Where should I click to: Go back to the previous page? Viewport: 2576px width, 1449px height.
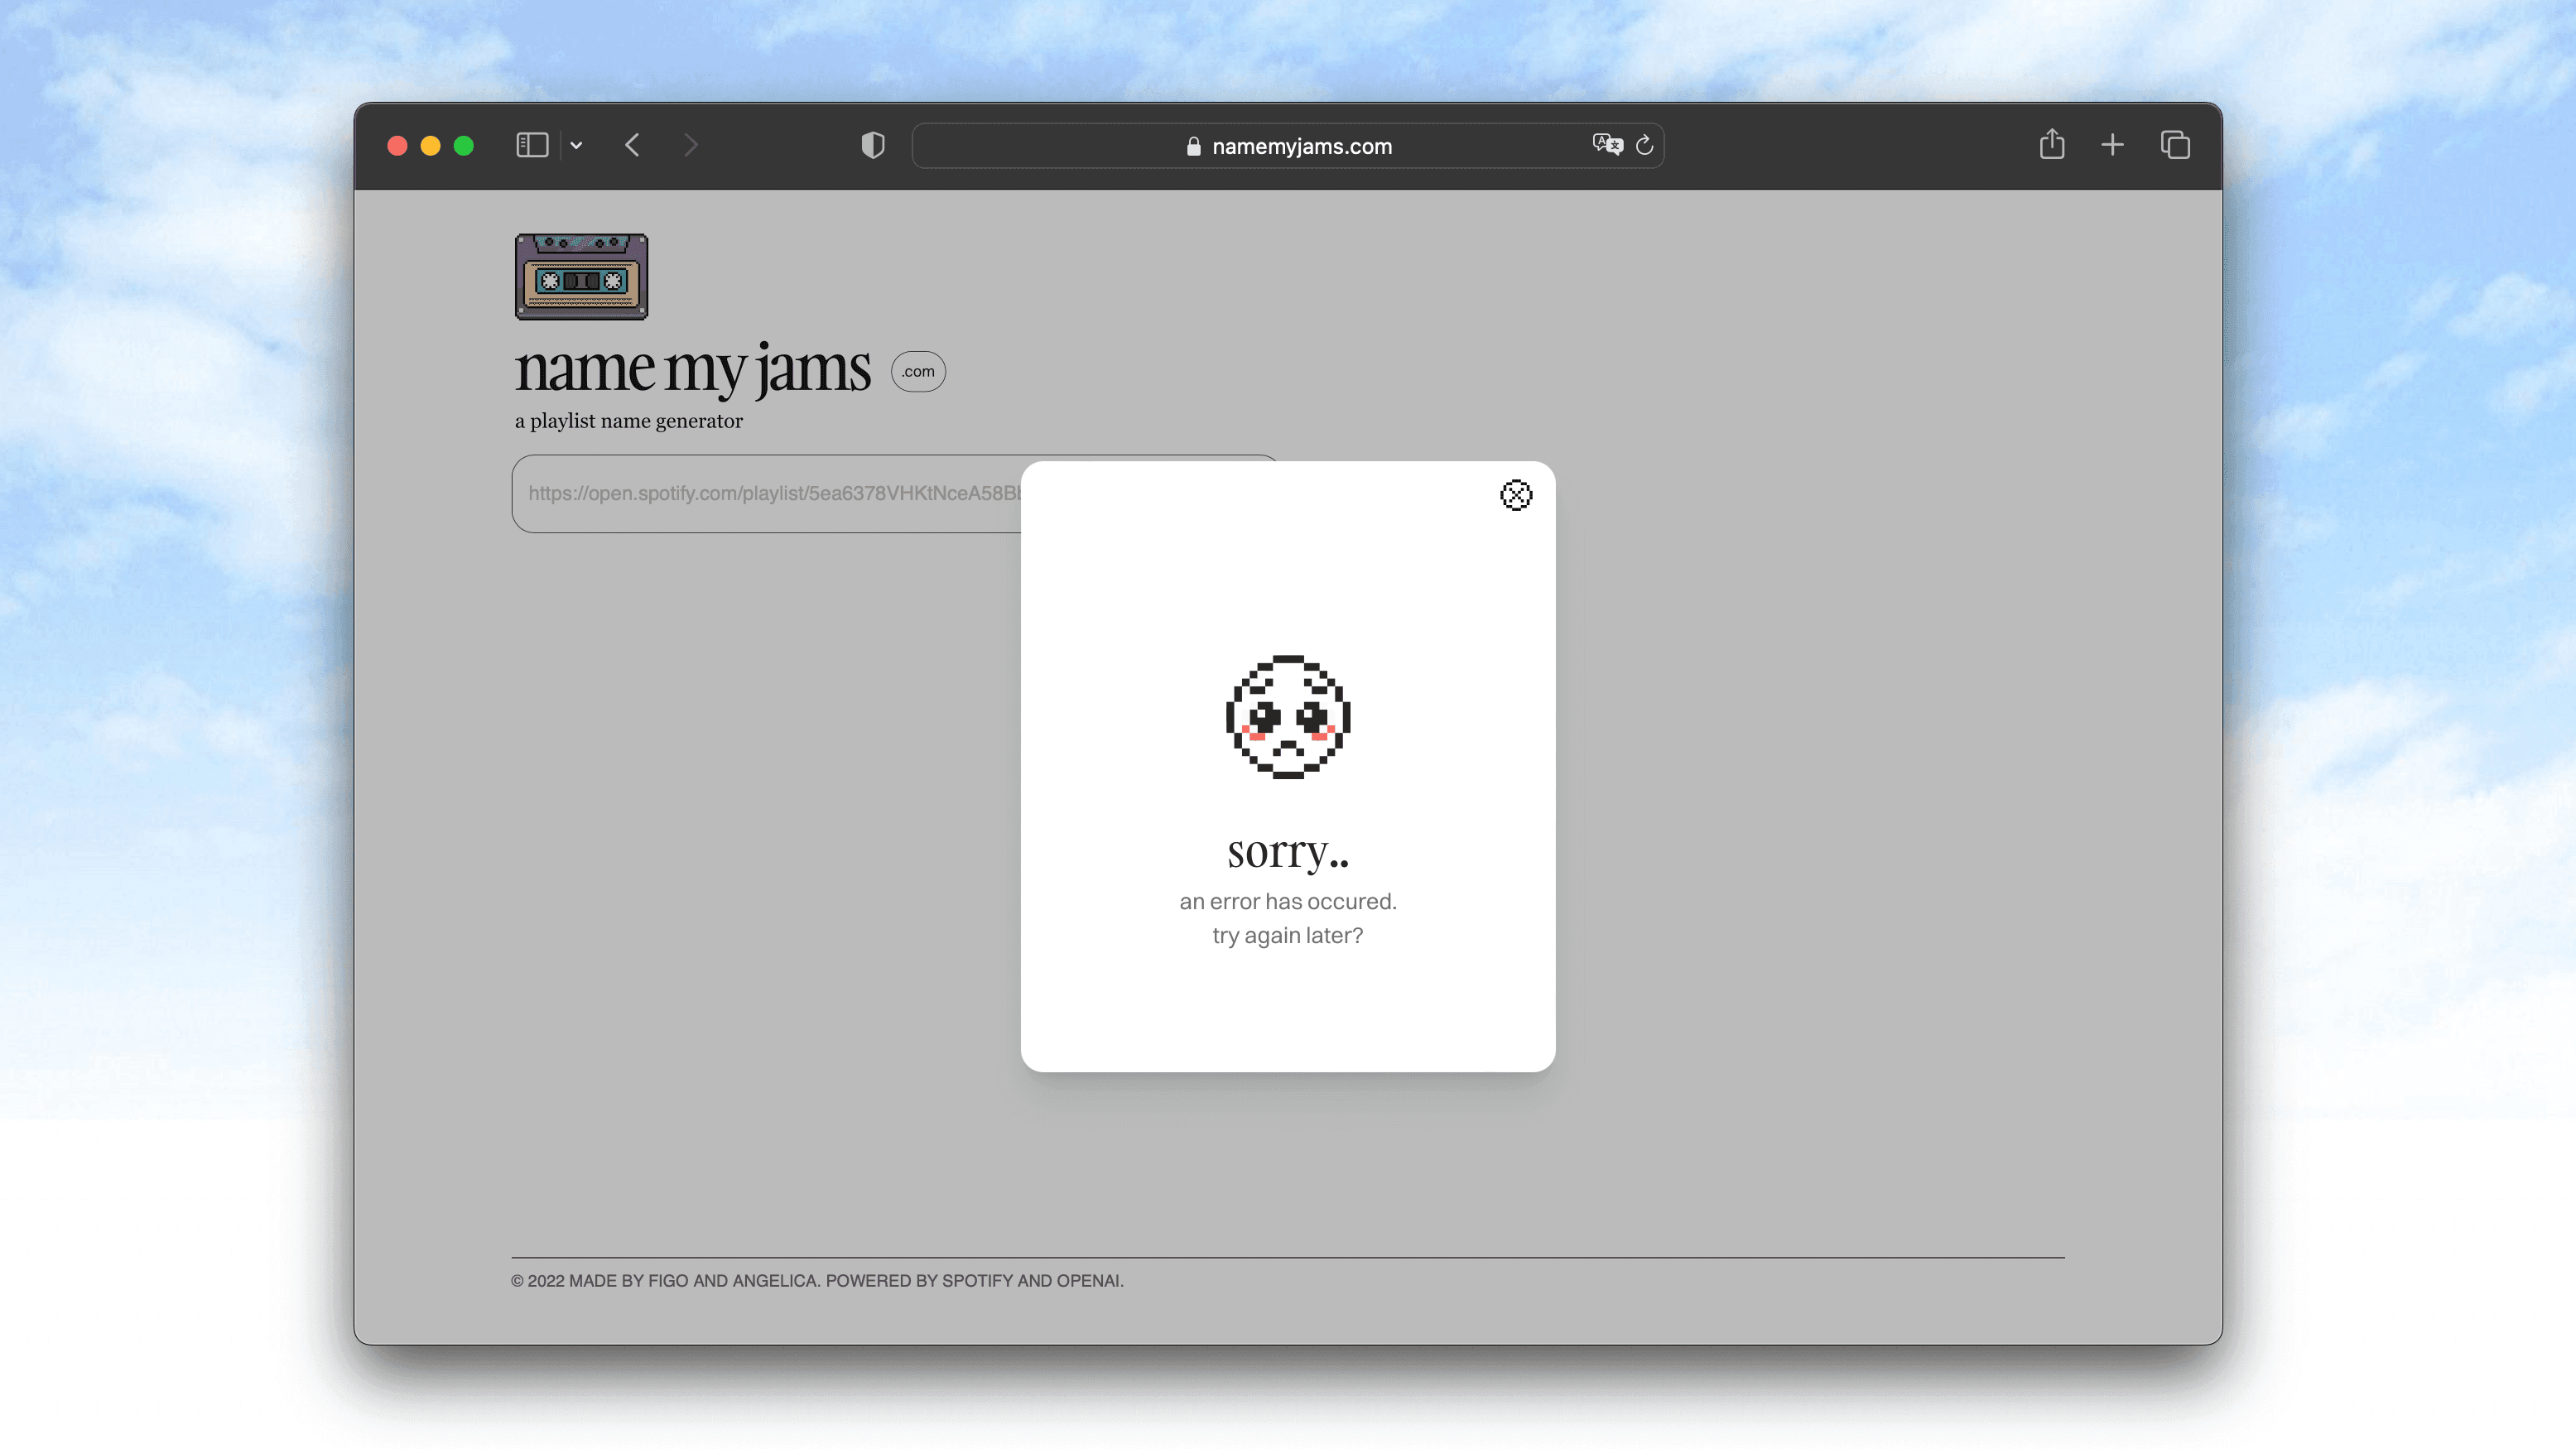tap(632, 145)
